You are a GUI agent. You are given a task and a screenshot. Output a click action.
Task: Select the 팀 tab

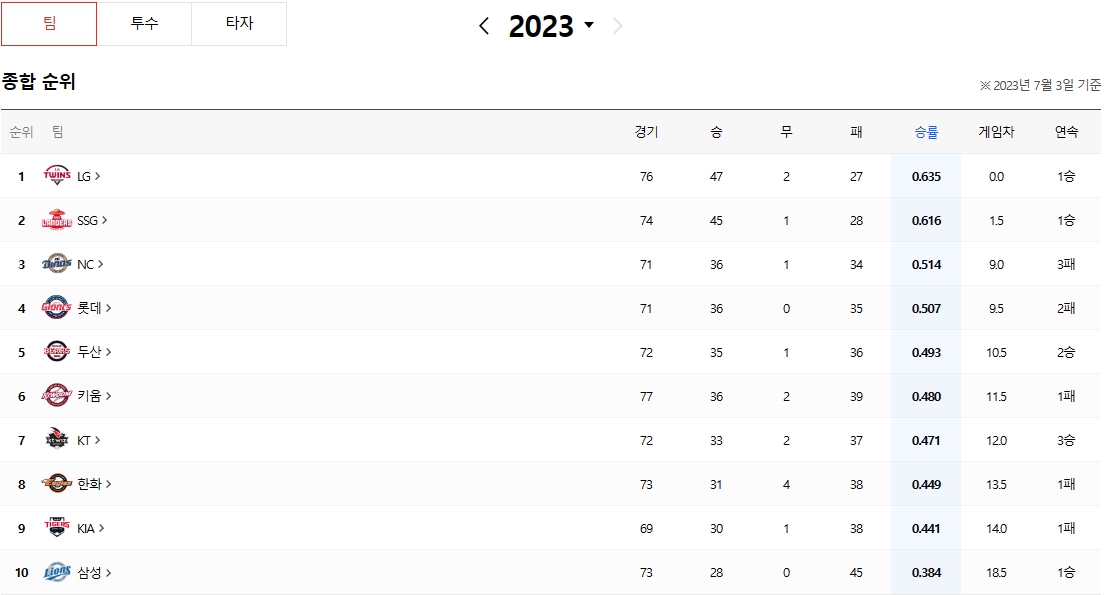click(x=49, y=23)
